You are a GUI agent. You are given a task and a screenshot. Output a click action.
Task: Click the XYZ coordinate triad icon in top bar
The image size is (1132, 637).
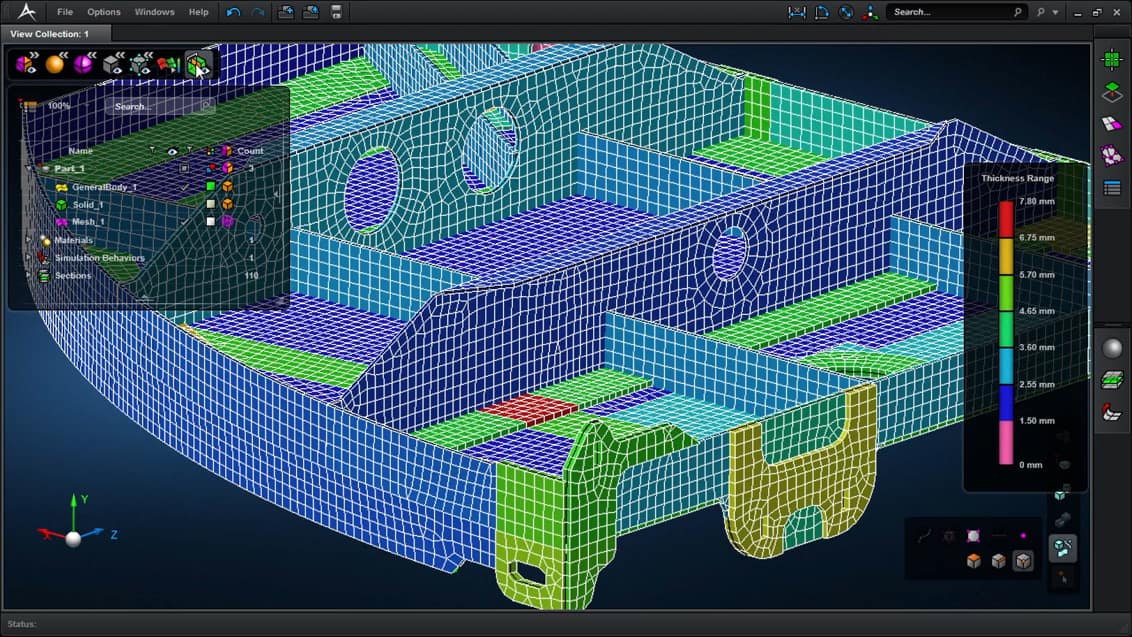(871, 12)
